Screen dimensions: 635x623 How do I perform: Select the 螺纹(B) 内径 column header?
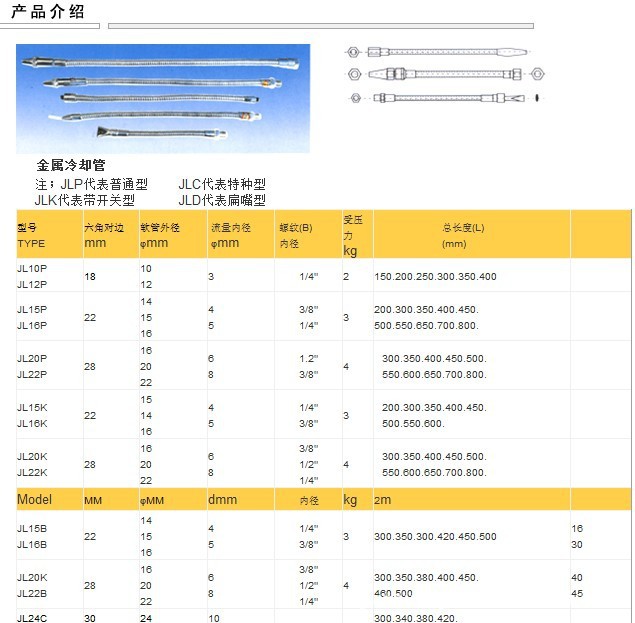click(x=295, y=235)
